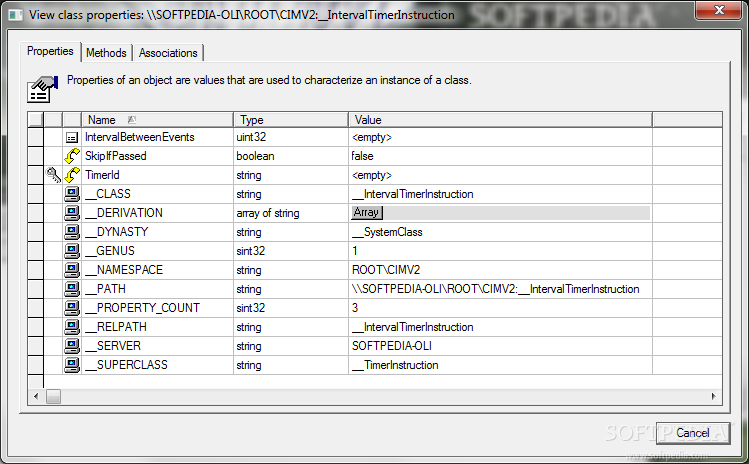
Task: Click the sint32 type of __GENUS
Action: 251,251
